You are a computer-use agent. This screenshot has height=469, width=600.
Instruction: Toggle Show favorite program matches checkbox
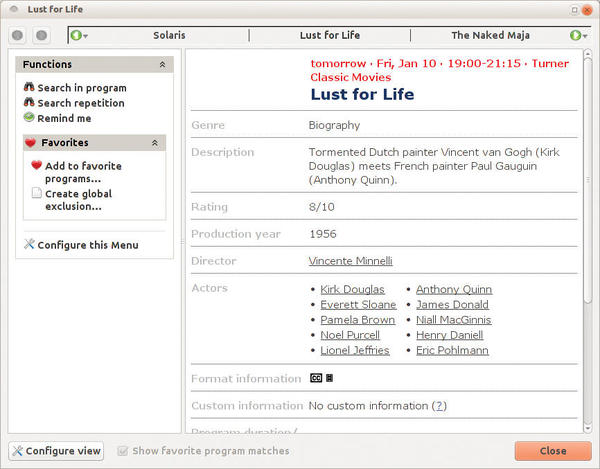[x=122, y=451]
